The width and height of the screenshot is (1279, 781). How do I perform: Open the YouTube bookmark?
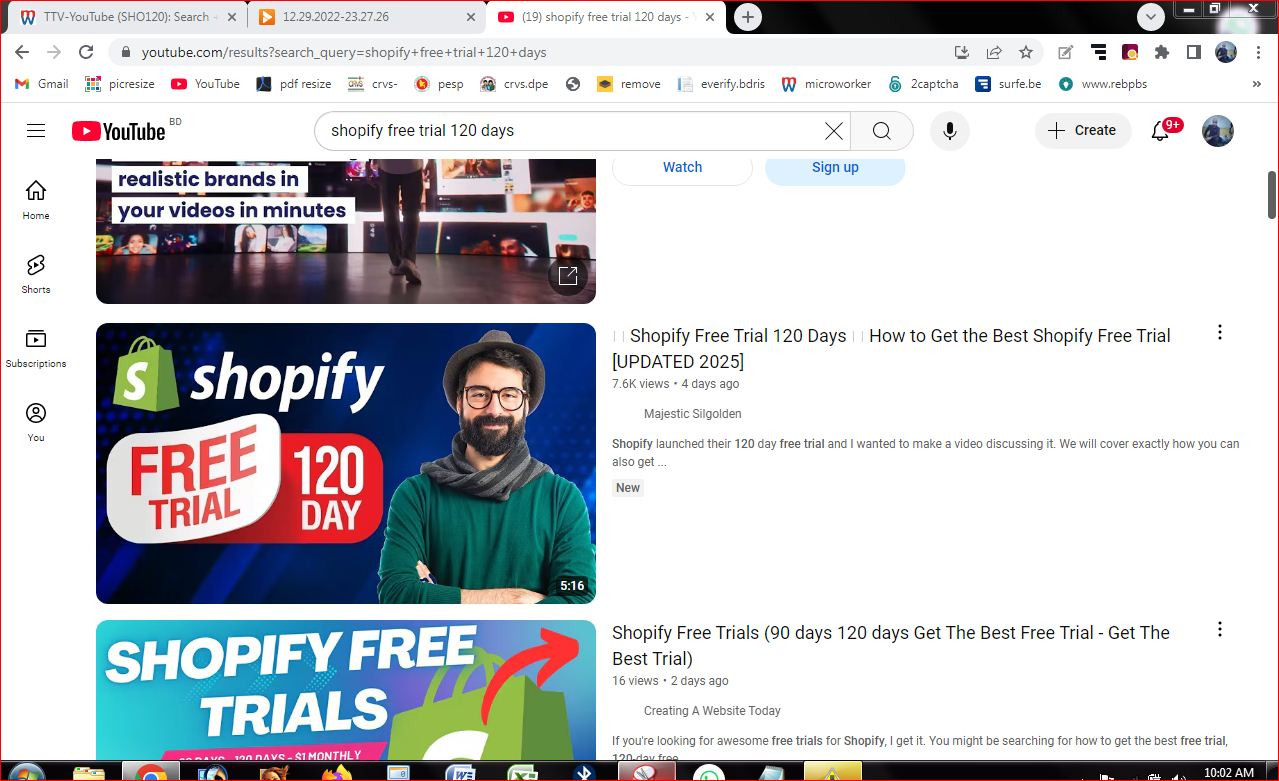tap(206, 84)
